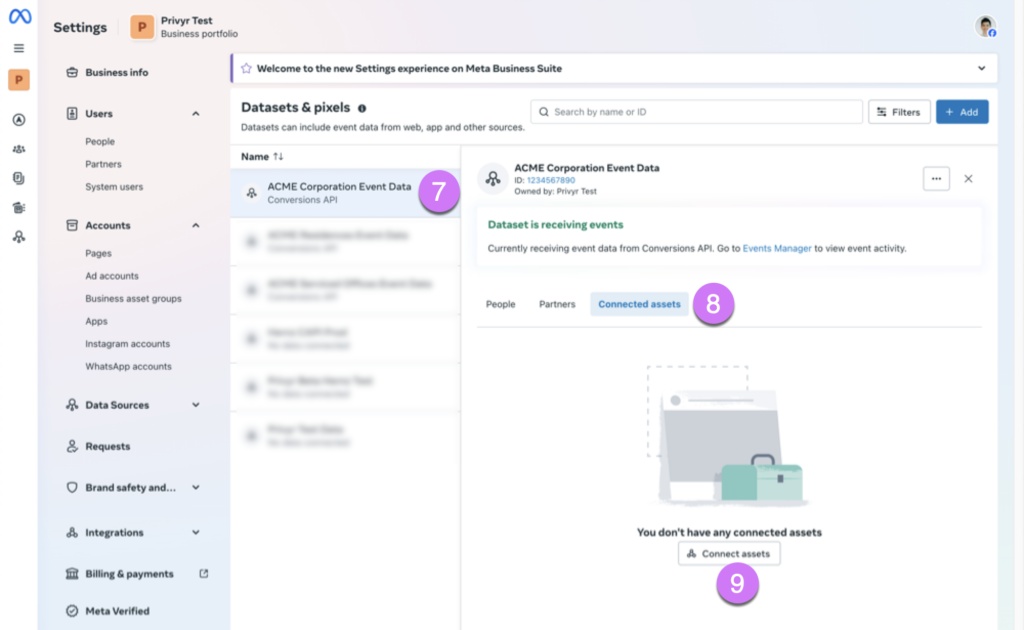Screen dimensions: 1024x630
Task: Follow the Events Manager link
Action: [x=777, y=249]
